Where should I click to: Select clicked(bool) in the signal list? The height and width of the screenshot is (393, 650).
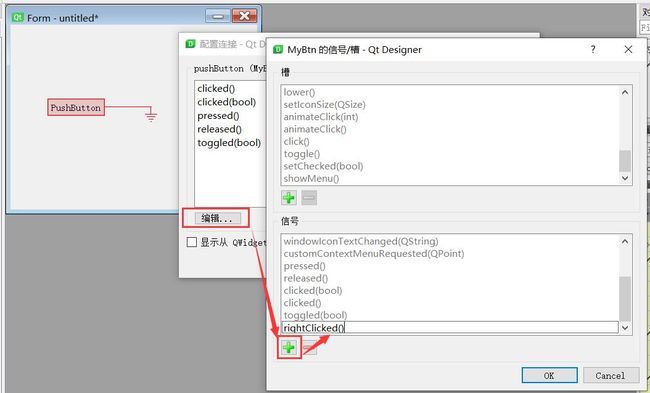(313, 291)
